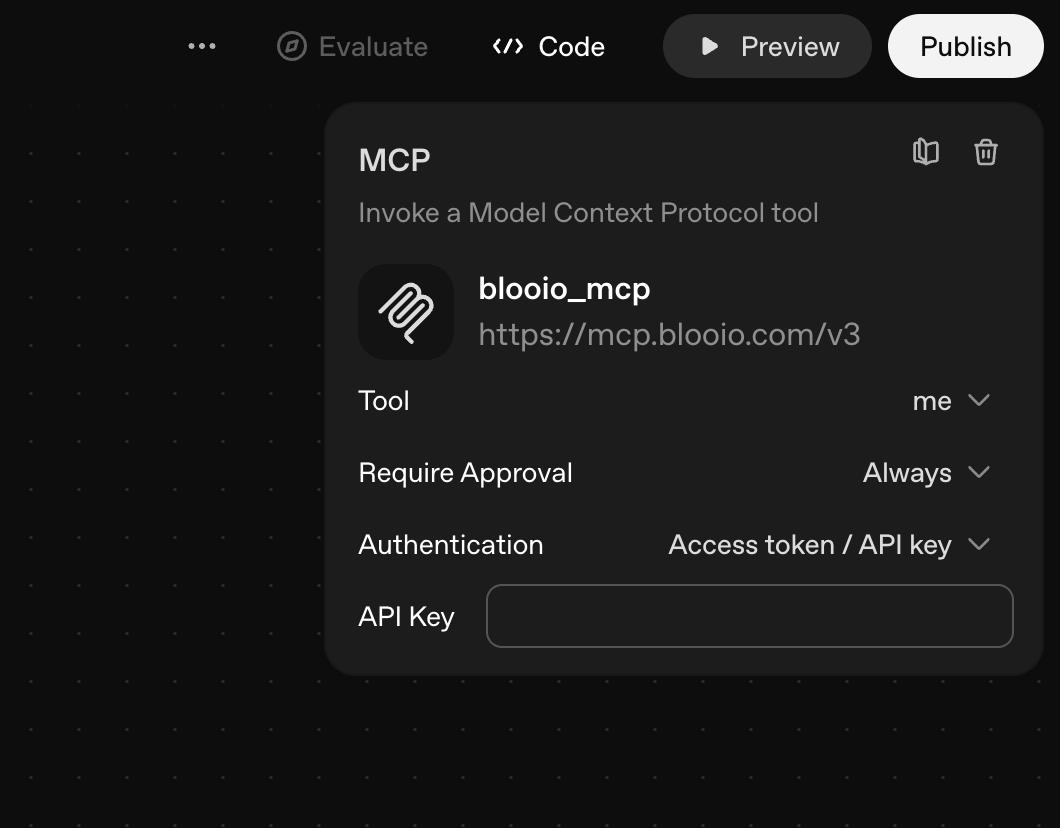Viewport: 1060px width, 828px height.
Task: Click the blooio_mcp server logo
Action: 406,311
